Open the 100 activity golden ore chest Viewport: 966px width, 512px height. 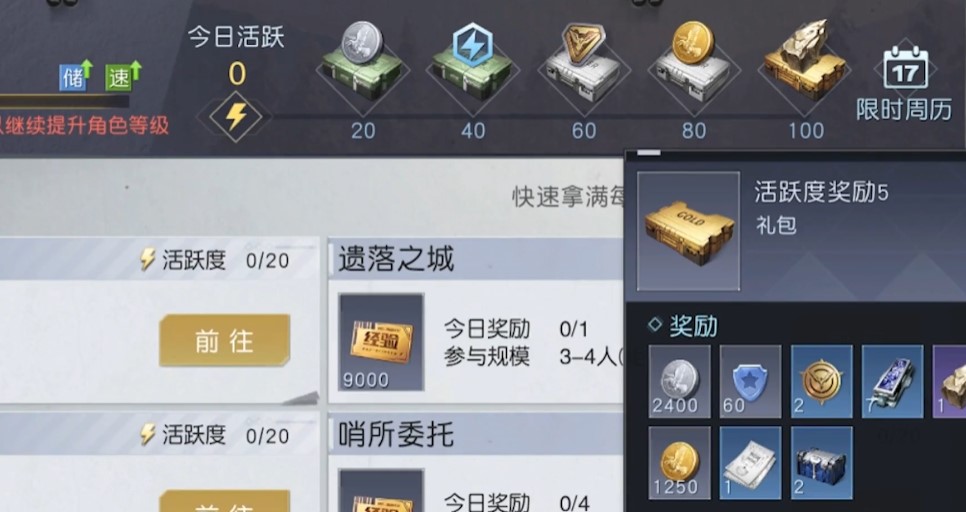[x=804, y=65]
